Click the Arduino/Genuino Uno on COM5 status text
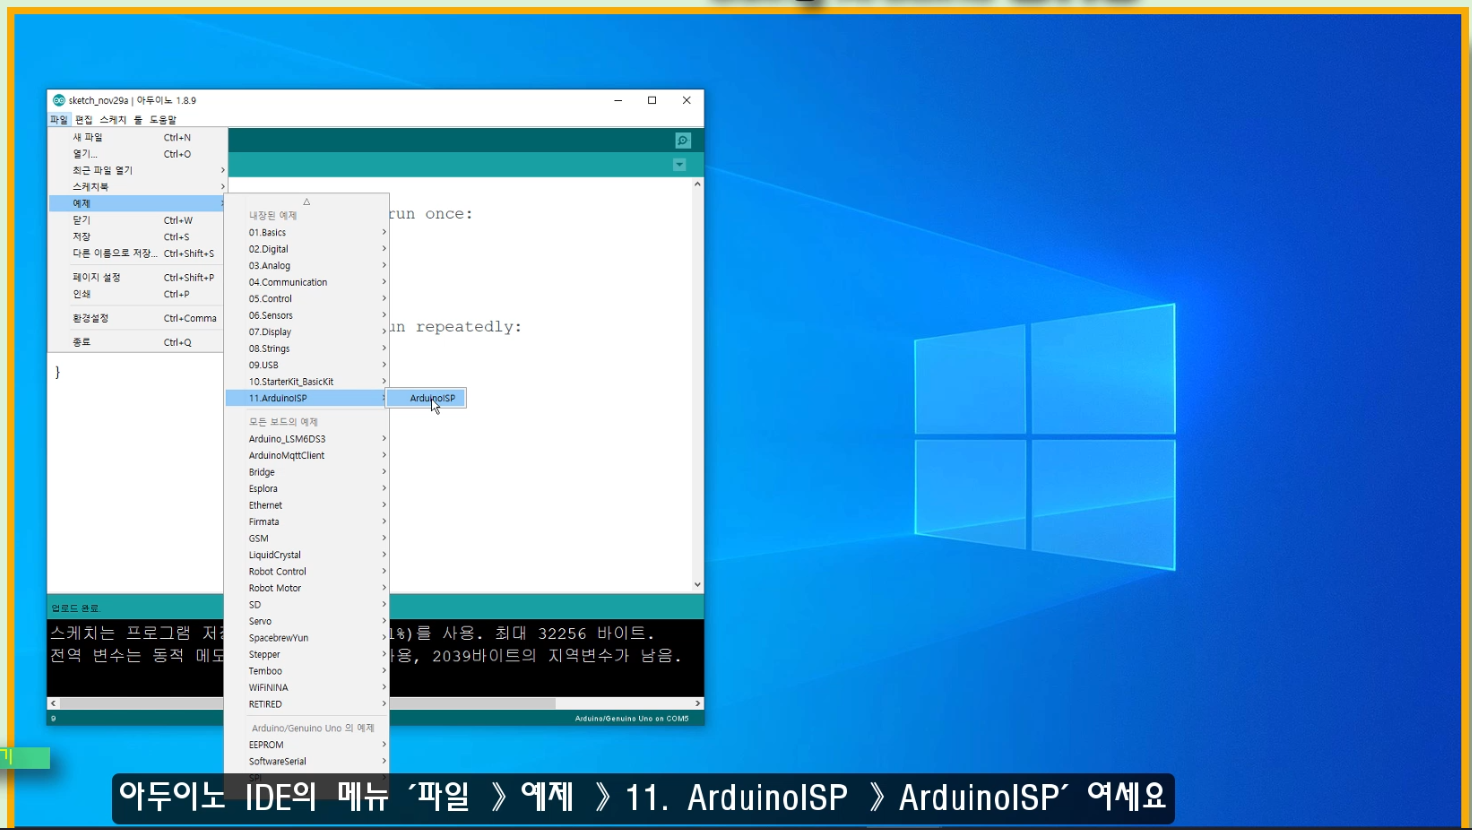The width and height of the screenshot is (1472, 830). tap(631, 718)
